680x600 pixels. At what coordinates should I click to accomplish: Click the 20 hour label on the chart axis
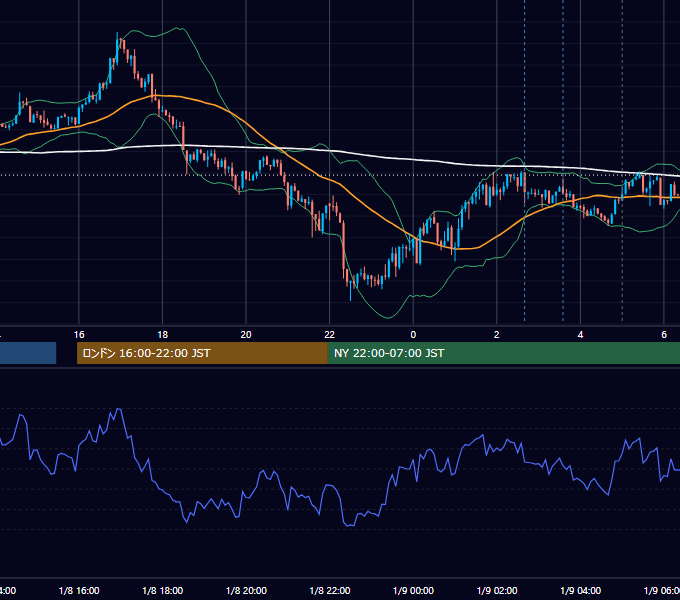[246, 335]
